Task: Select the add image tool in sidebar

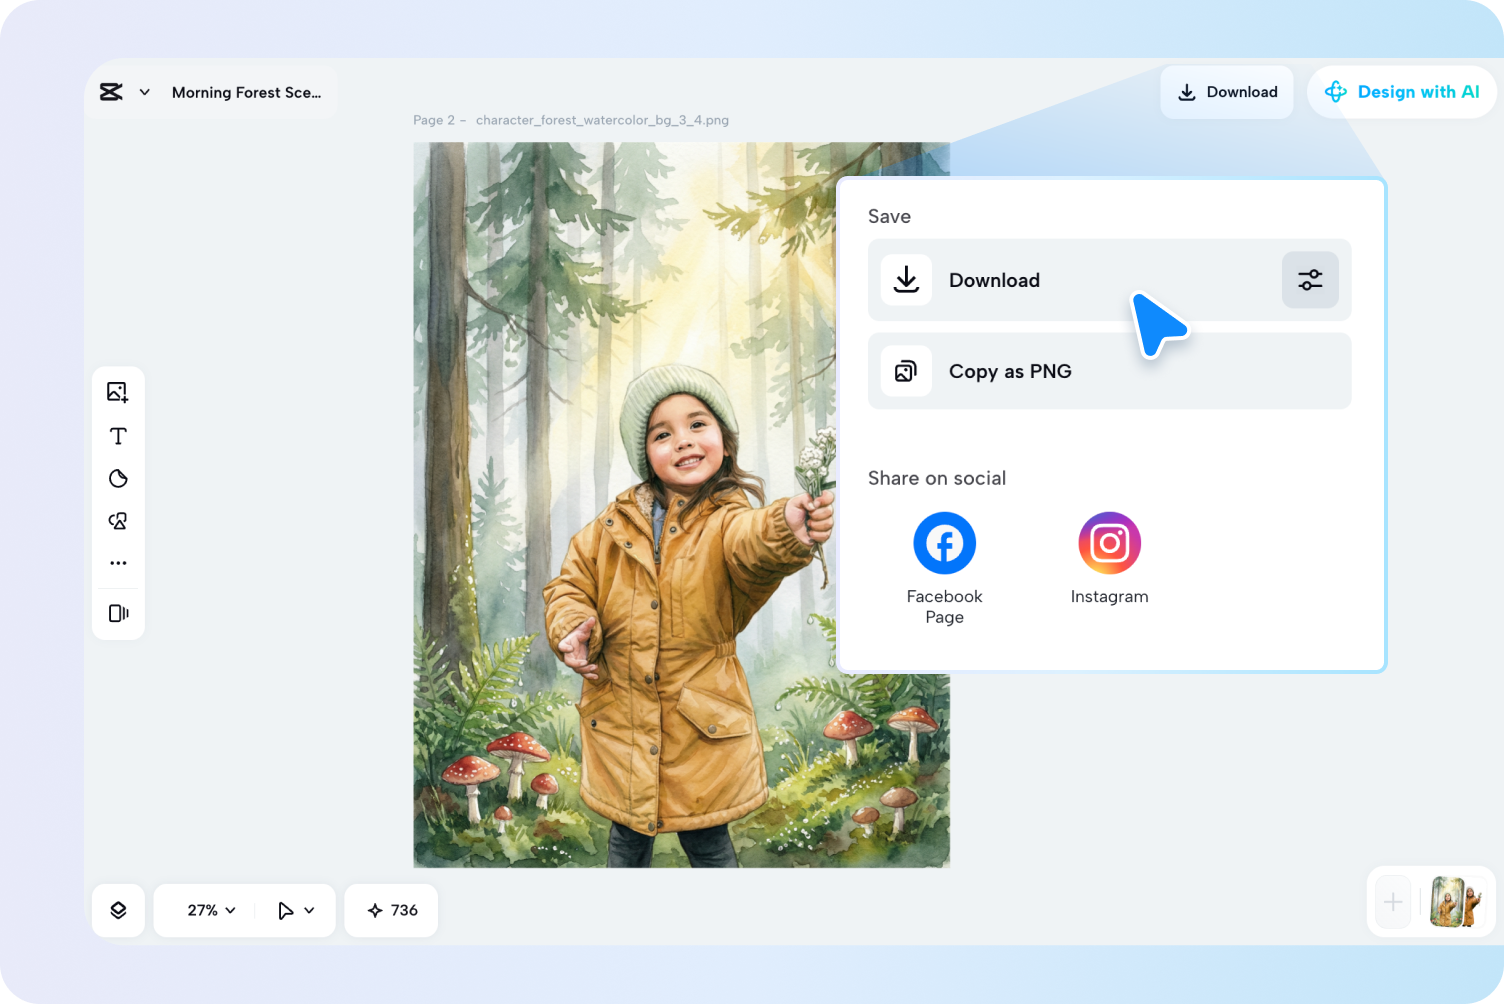Action: 118,392
